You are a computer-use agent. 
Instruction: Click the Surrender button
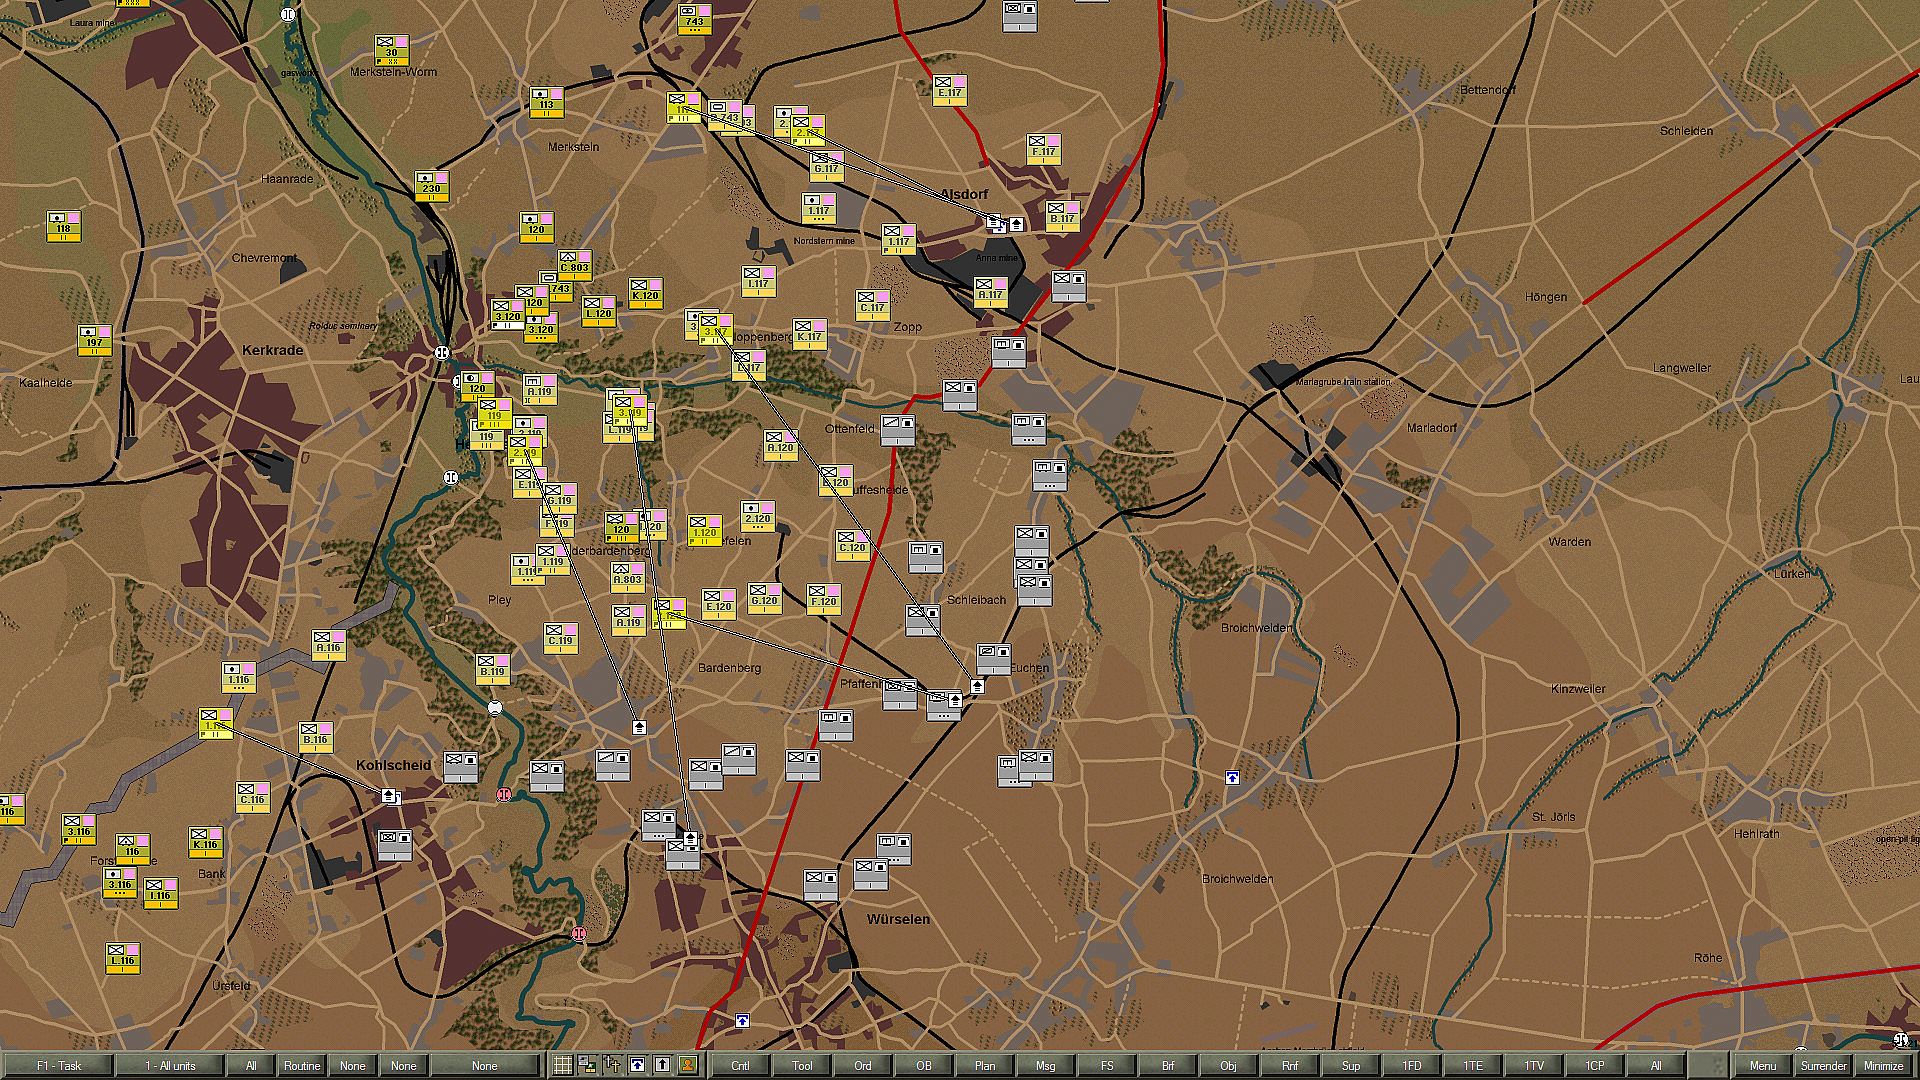1823,1066
